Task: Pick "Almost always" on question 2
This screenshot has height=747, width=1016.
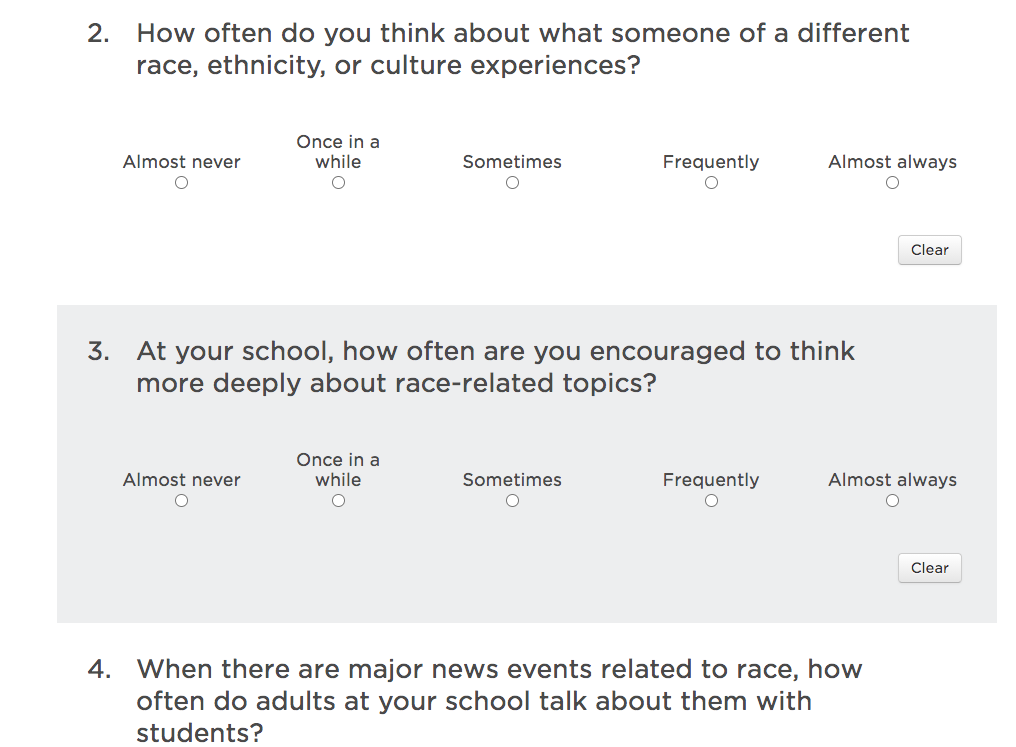Action: pos(891,182)
